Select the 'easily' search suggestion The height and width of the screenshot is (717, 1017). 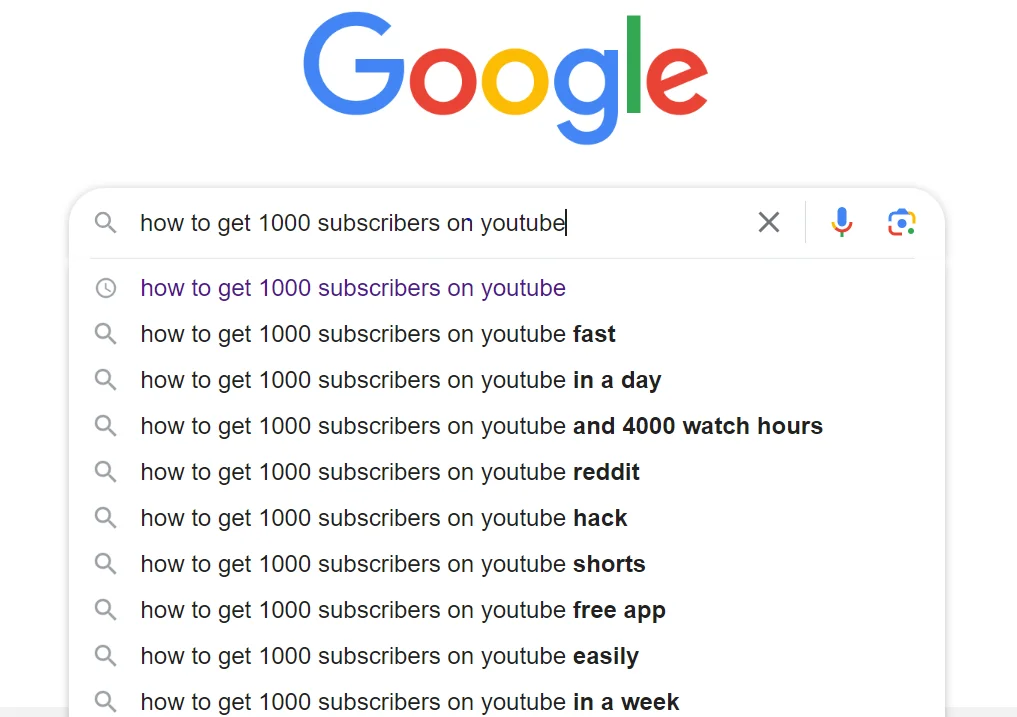pyautogui.click(x=389, y=656)
